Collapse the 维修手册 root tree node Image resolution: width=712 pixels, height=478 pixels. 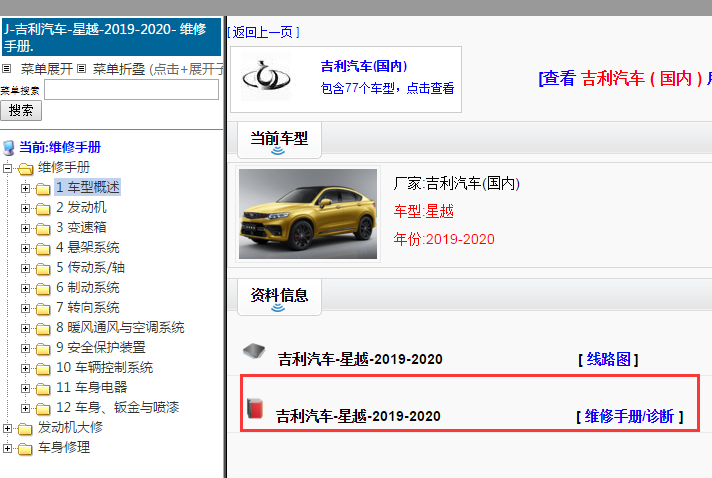(x=7, y=168)
